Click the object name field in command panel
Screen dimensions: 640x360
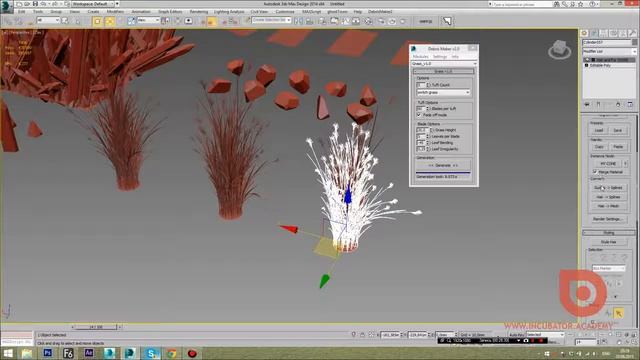tap(607, 42)
